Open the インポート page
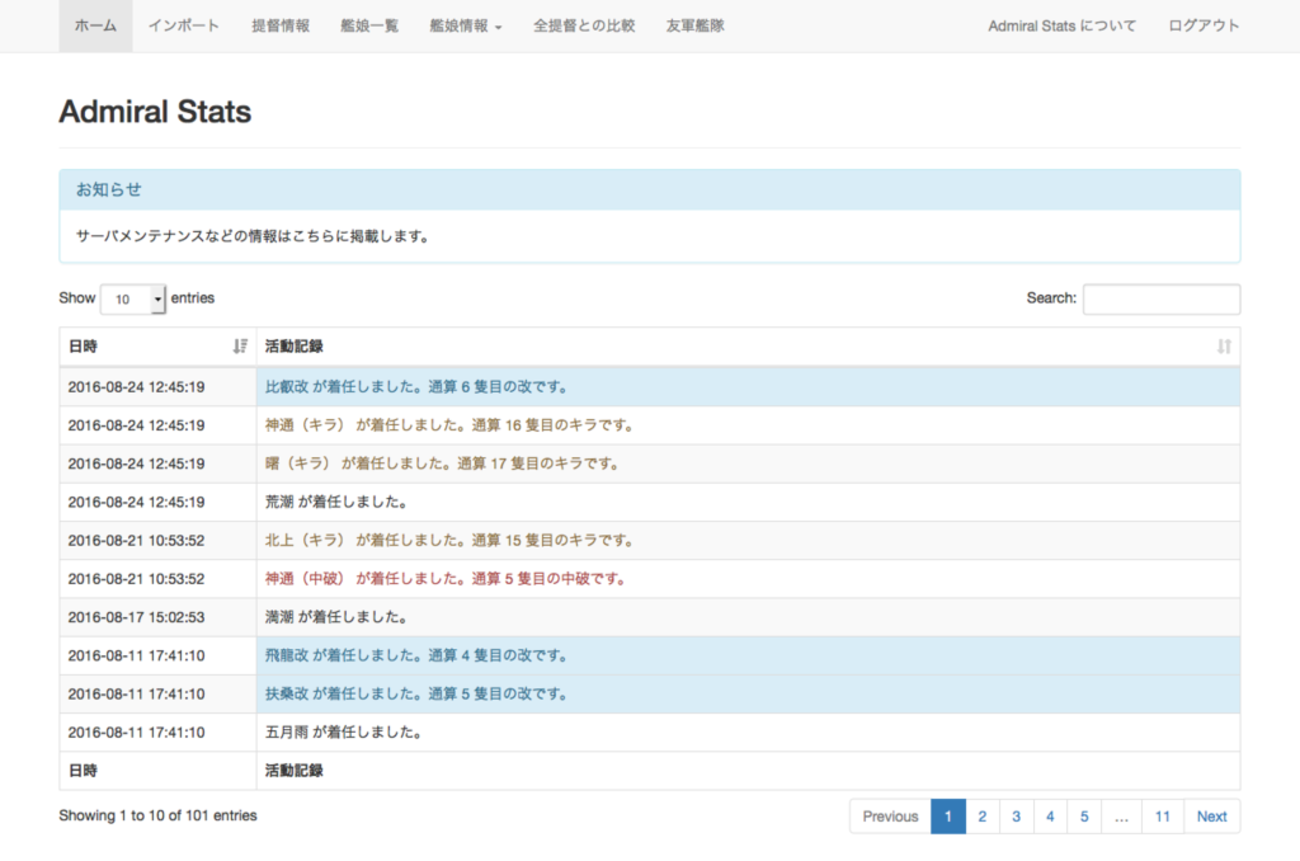The height and width of the screenshot is (861, 1300). click(184, 26)
